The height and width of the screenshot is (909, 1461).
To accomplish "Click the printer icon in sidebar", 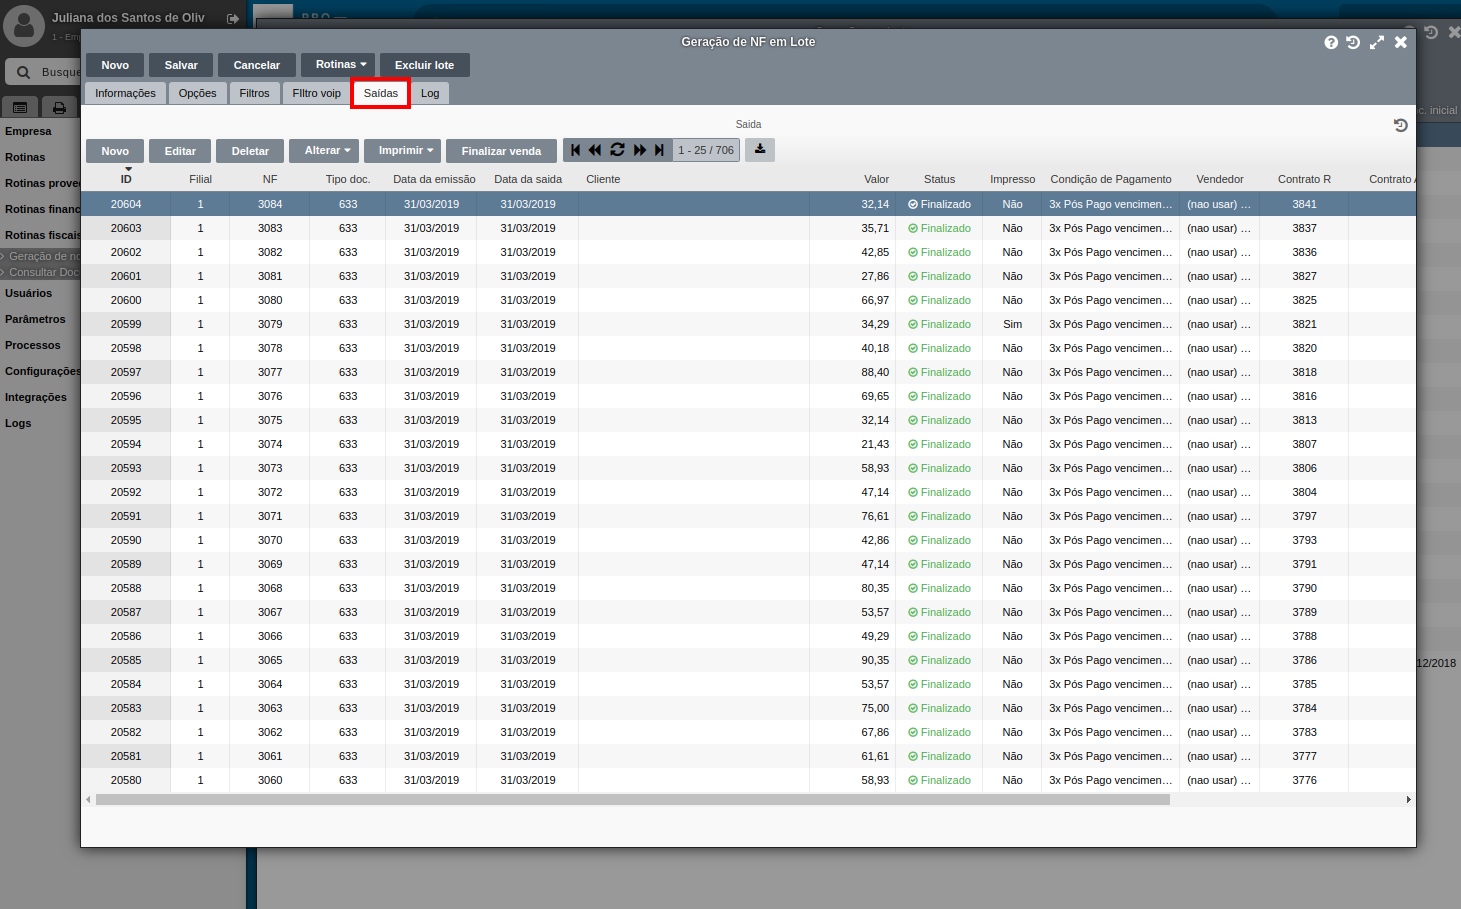I will (x=59, y=107).
